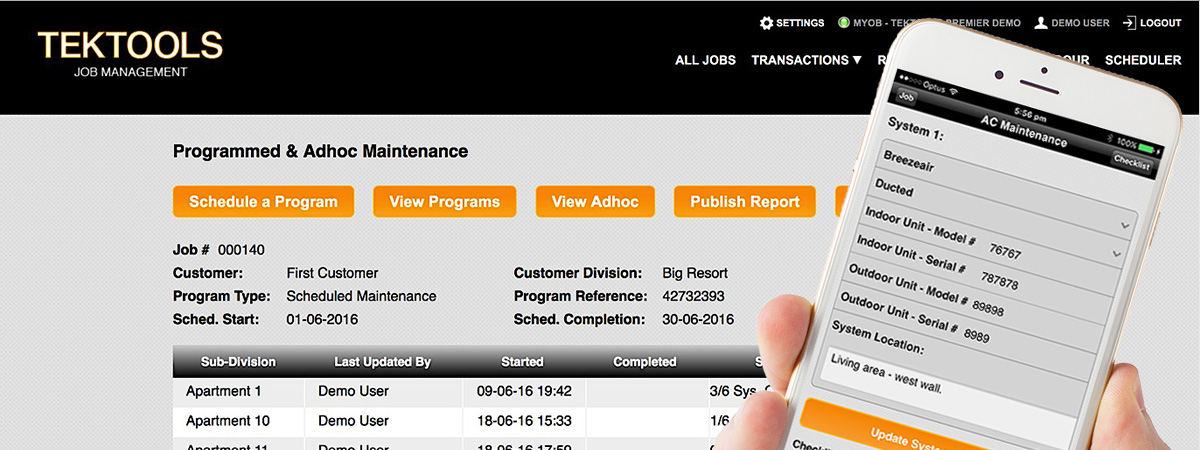Expand the Transactions dropdown menu

[806, 60]
